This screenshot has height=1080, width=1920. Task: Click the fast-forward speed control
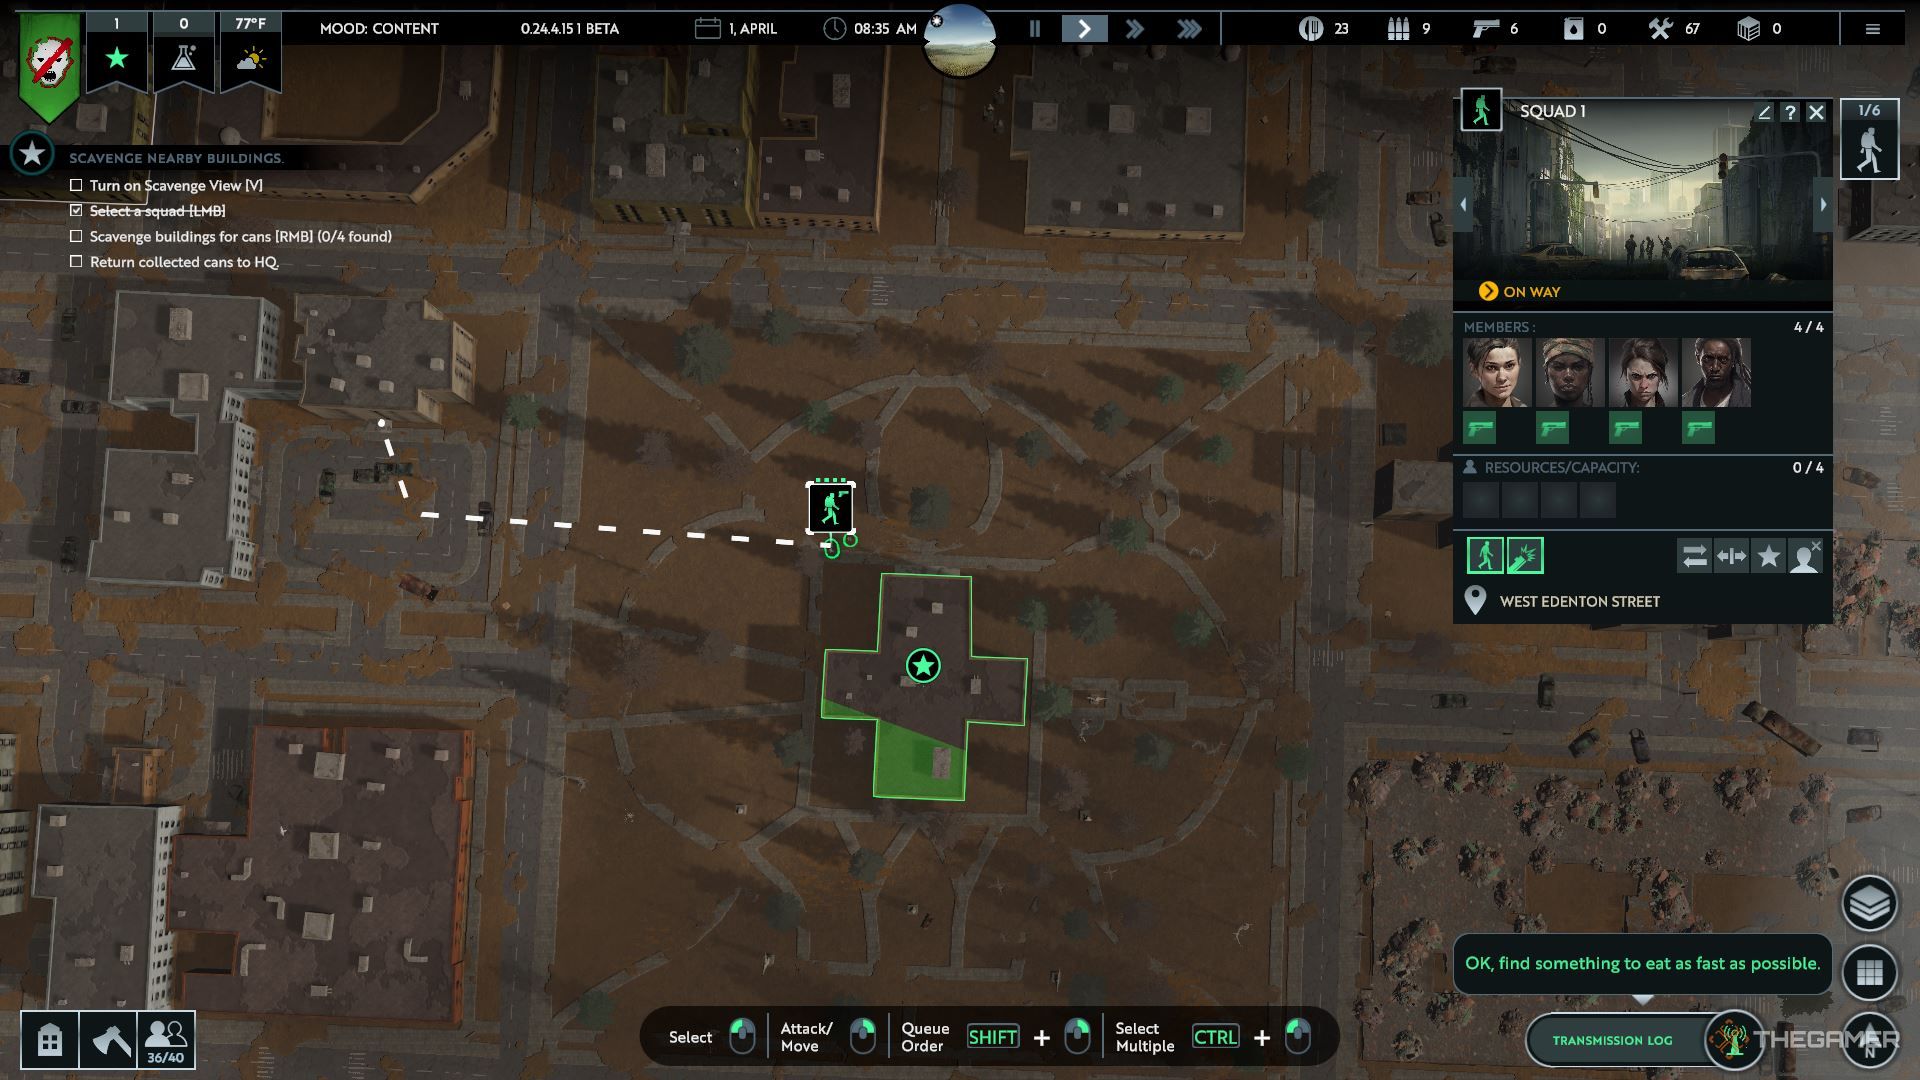click(1135, 28)
